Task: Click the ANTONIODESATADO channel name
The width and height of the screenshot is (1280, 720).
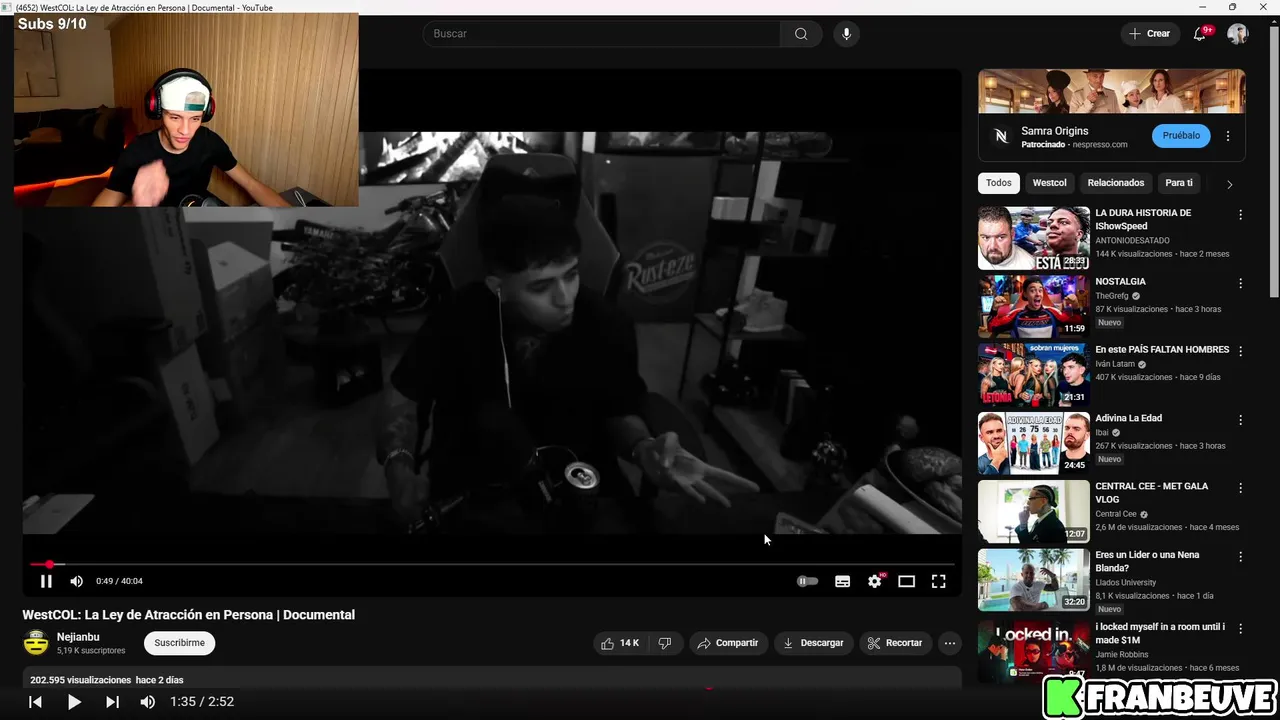Action: coord(1132,240)
